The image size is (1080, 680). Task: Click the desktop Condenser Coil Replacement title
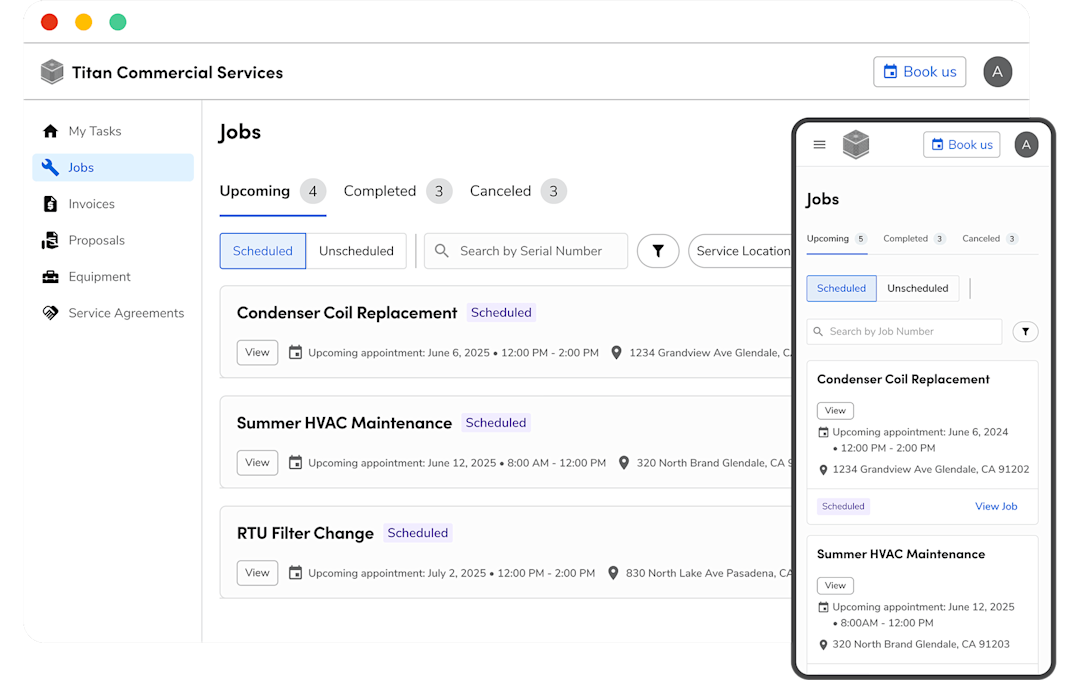tap(346, 313)
